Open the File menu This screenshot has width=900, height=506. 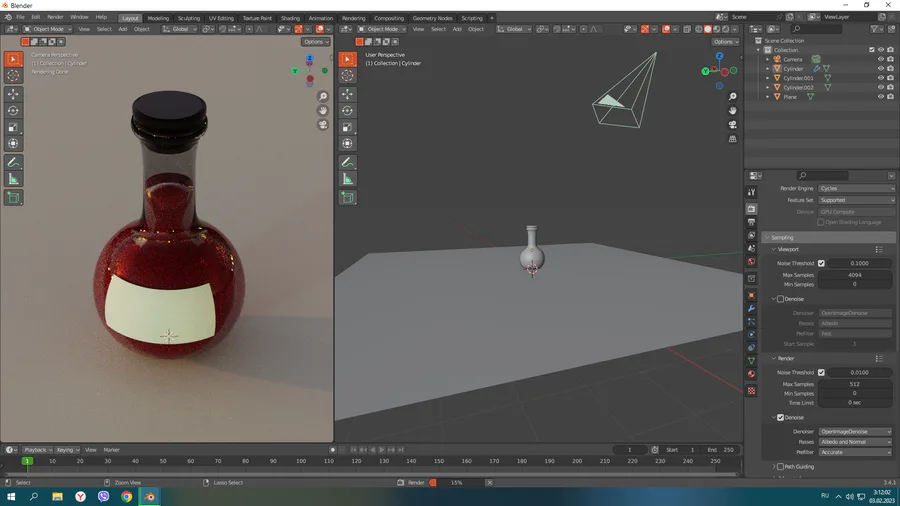pos(20,17)
